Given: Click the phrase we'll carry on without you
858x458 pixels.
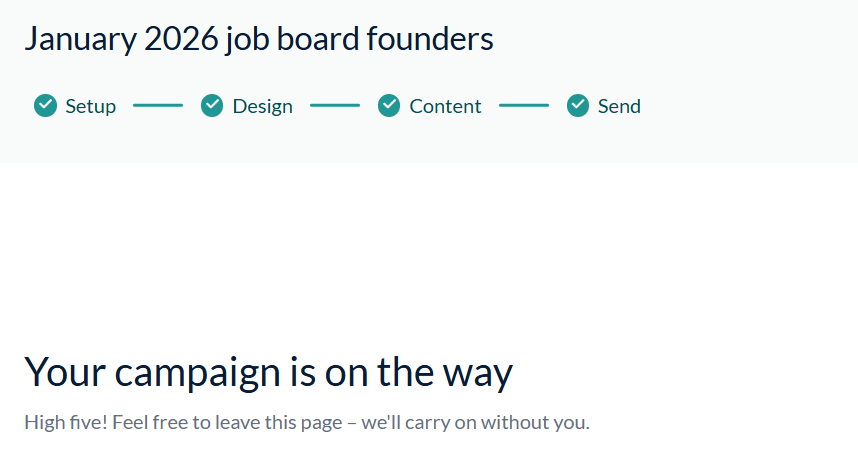Looking at the screenshot, I should 476,422.
